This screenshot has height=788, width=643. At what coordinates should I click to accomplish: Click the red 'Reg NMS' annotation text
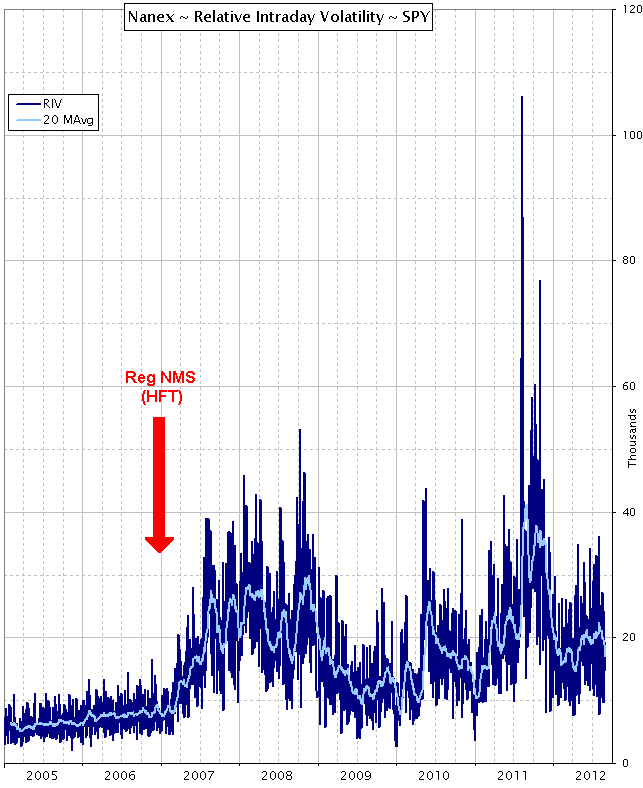pos(160,377)
